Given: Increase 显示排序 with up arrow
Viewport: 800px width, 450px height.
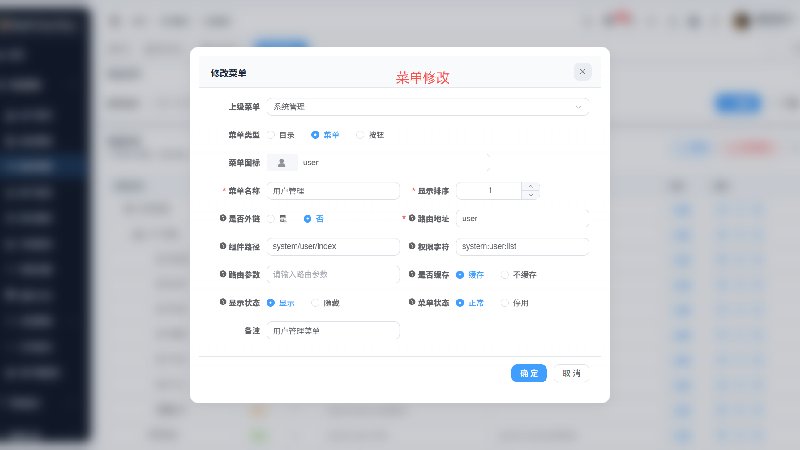Looking at the screenshot, I should click(x=531, y=186).
